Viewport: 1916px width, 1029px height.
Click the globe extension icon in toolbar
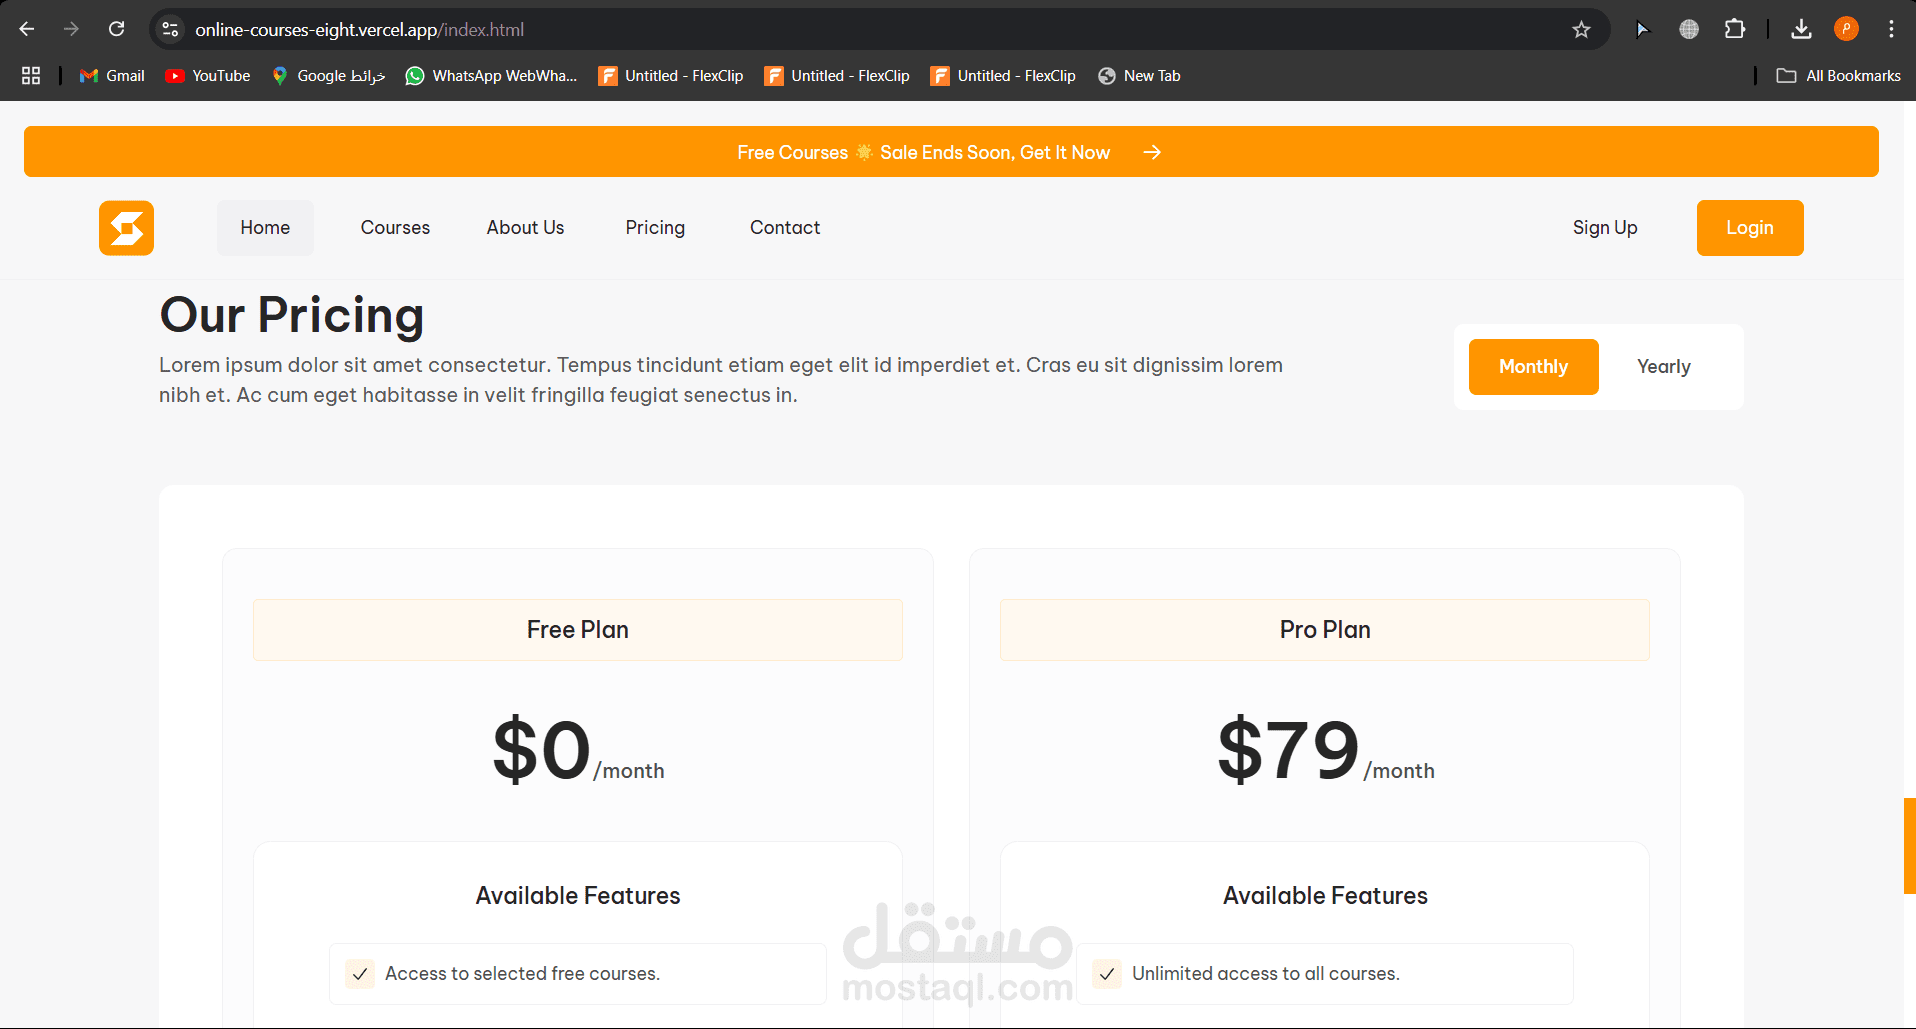pos(1689,29)
